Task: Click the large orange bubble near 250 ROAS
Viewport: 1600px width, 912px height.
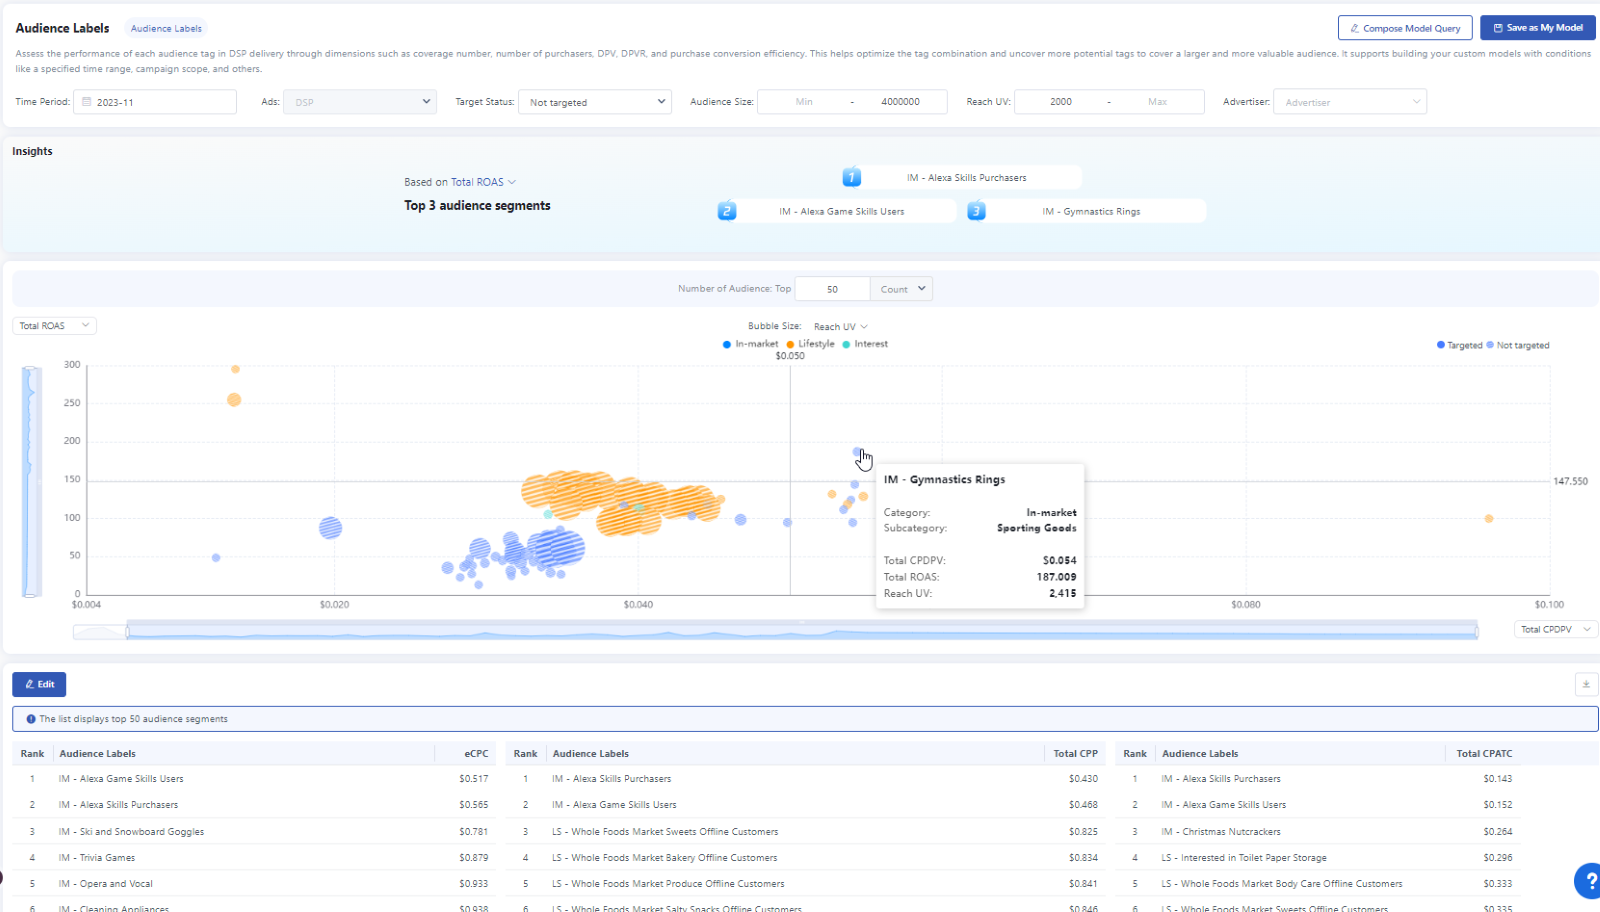Action: click(x=234, y=400)
